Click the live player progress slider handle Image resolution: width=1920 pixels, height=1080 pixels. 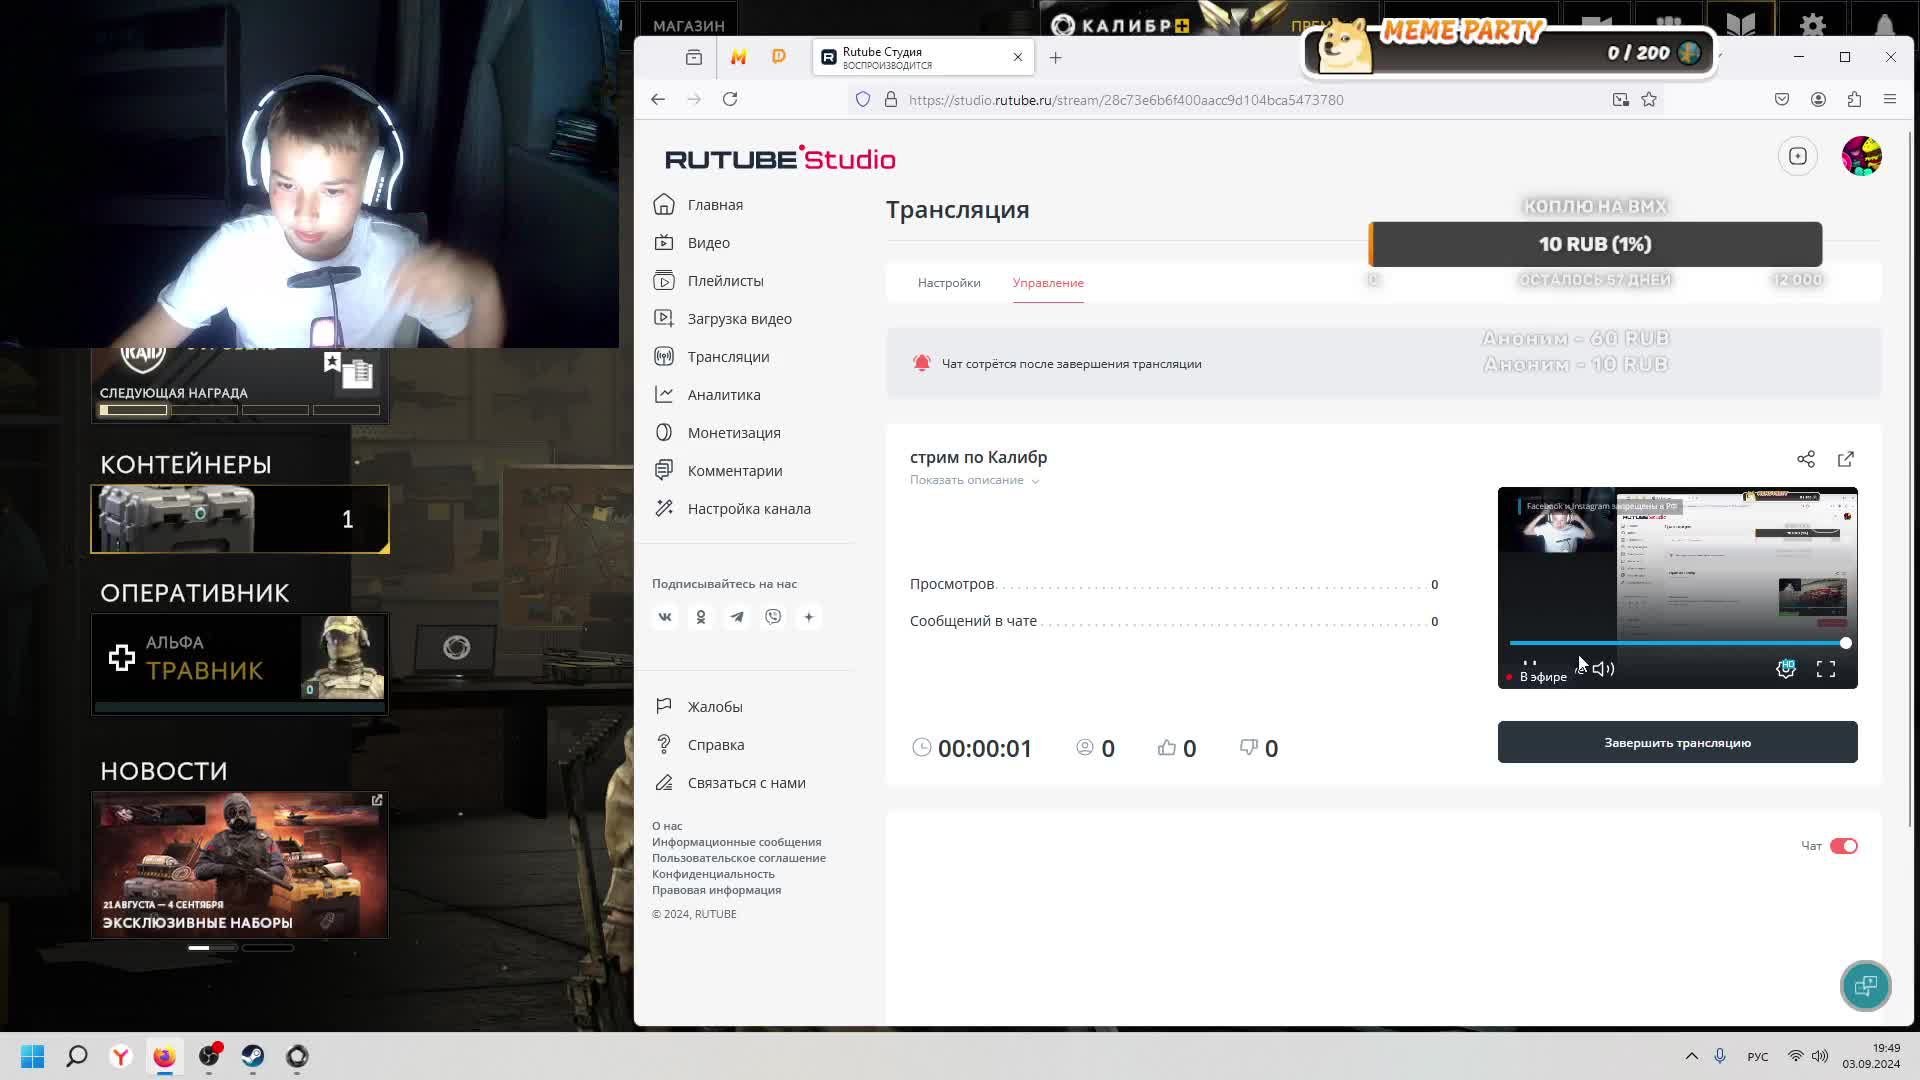coord(1845,643)
